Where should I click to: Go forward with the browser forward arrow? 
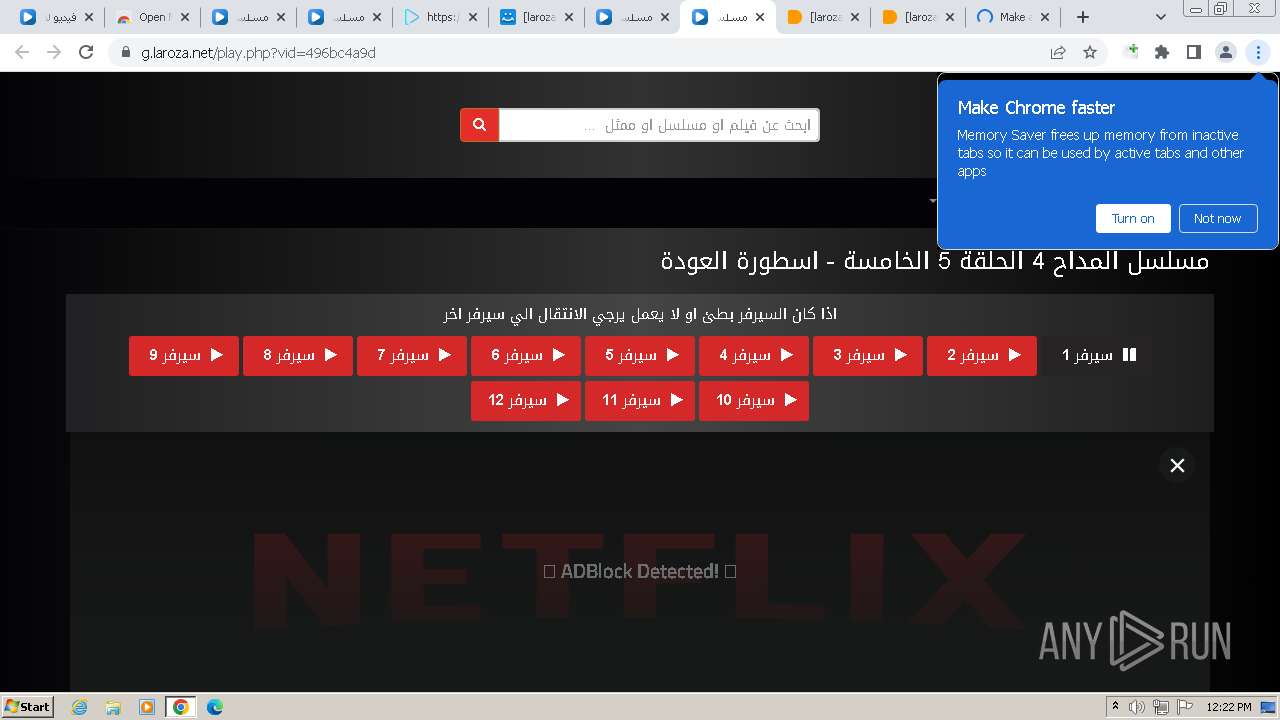(x=54, y=52)
